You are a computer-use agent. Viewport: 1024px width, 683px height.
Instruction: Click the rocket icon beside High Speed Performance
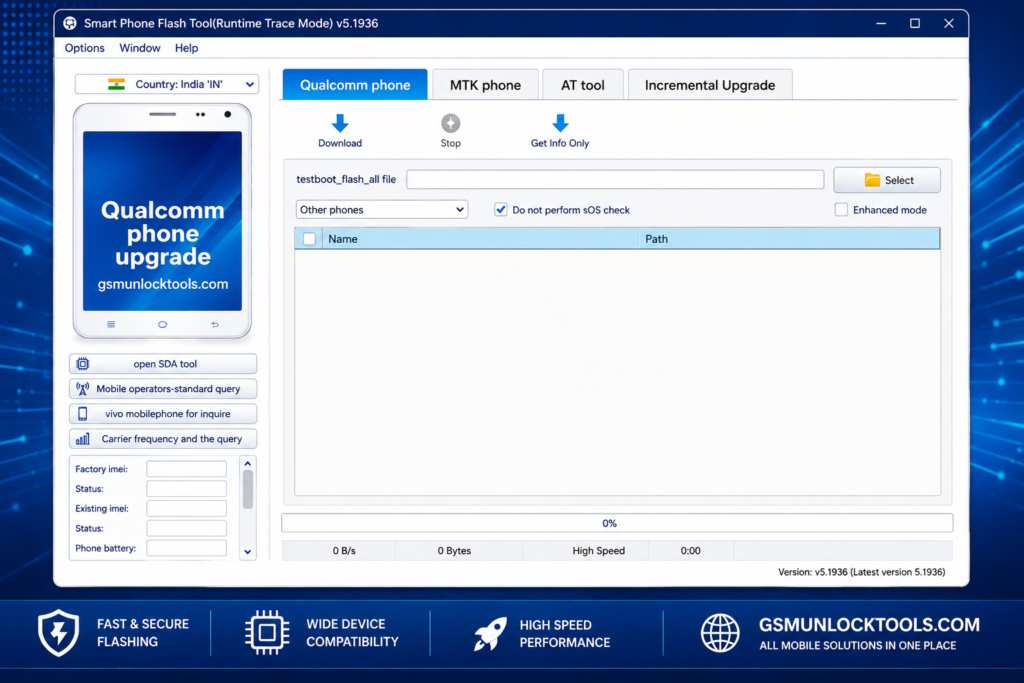tap(490, 633)
